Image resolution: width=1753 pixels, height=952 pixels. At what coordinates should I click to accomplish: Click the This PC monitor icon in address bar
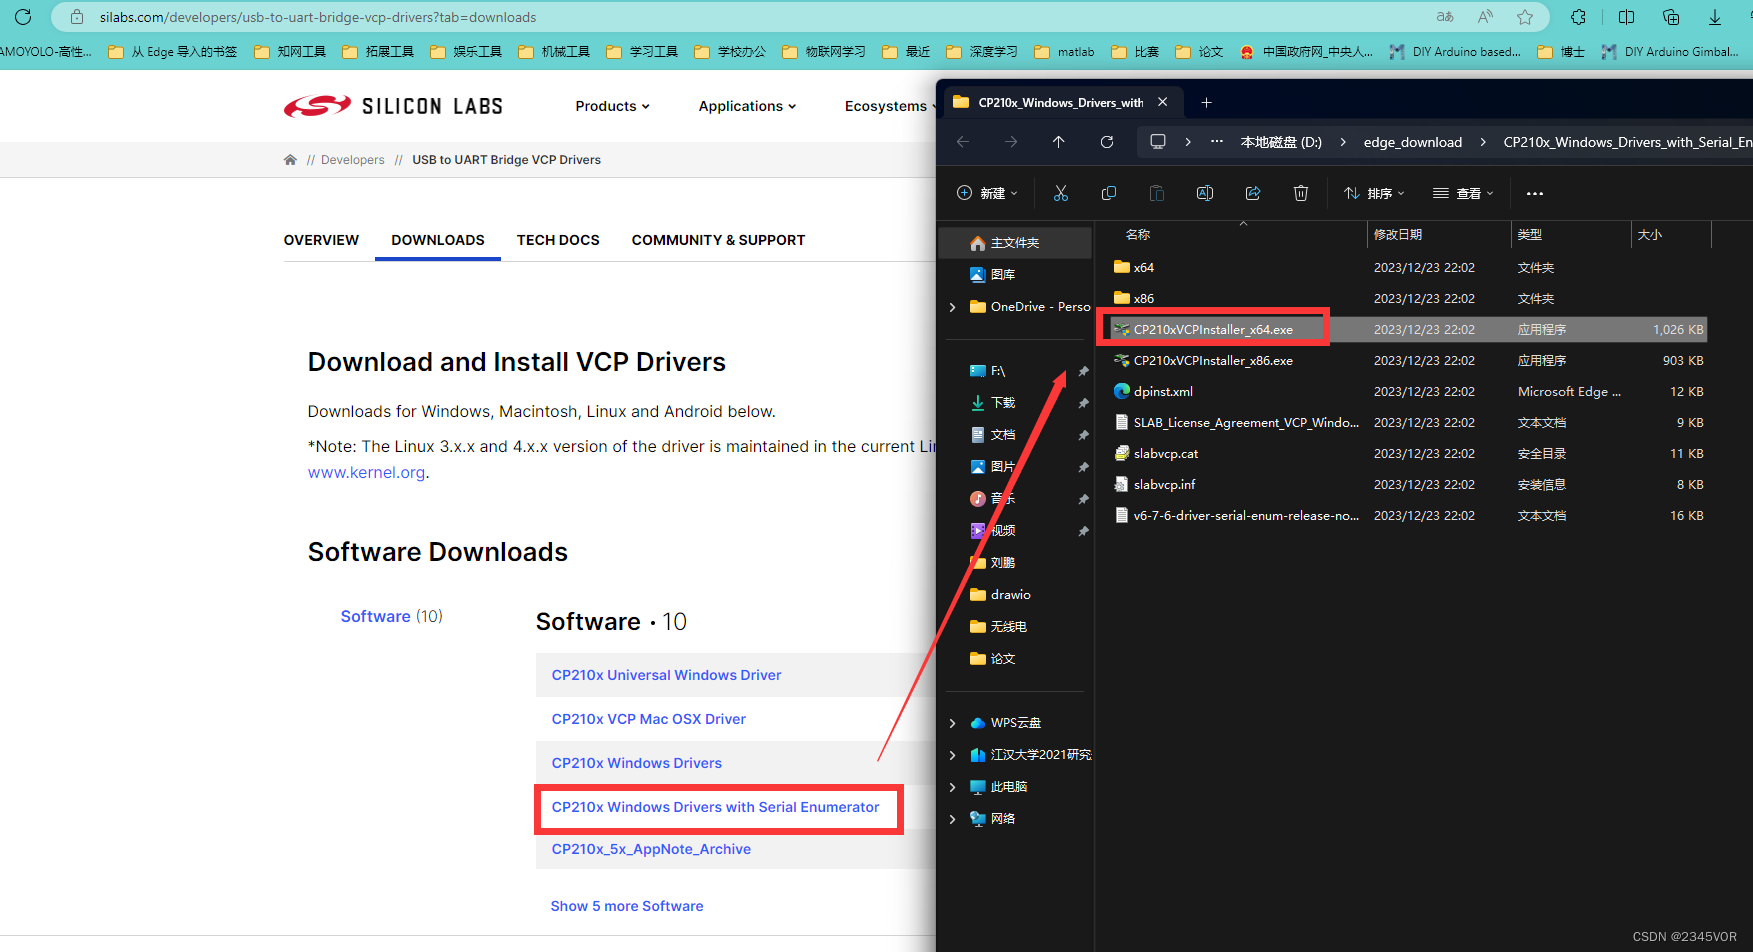point(1158,142)
